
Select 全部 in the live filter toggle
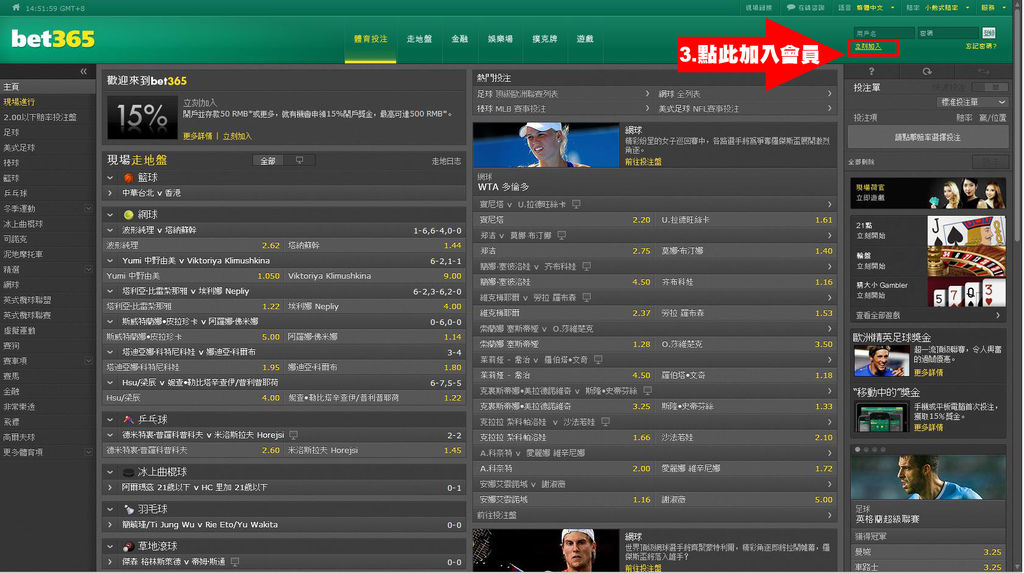tap(268, 161)
